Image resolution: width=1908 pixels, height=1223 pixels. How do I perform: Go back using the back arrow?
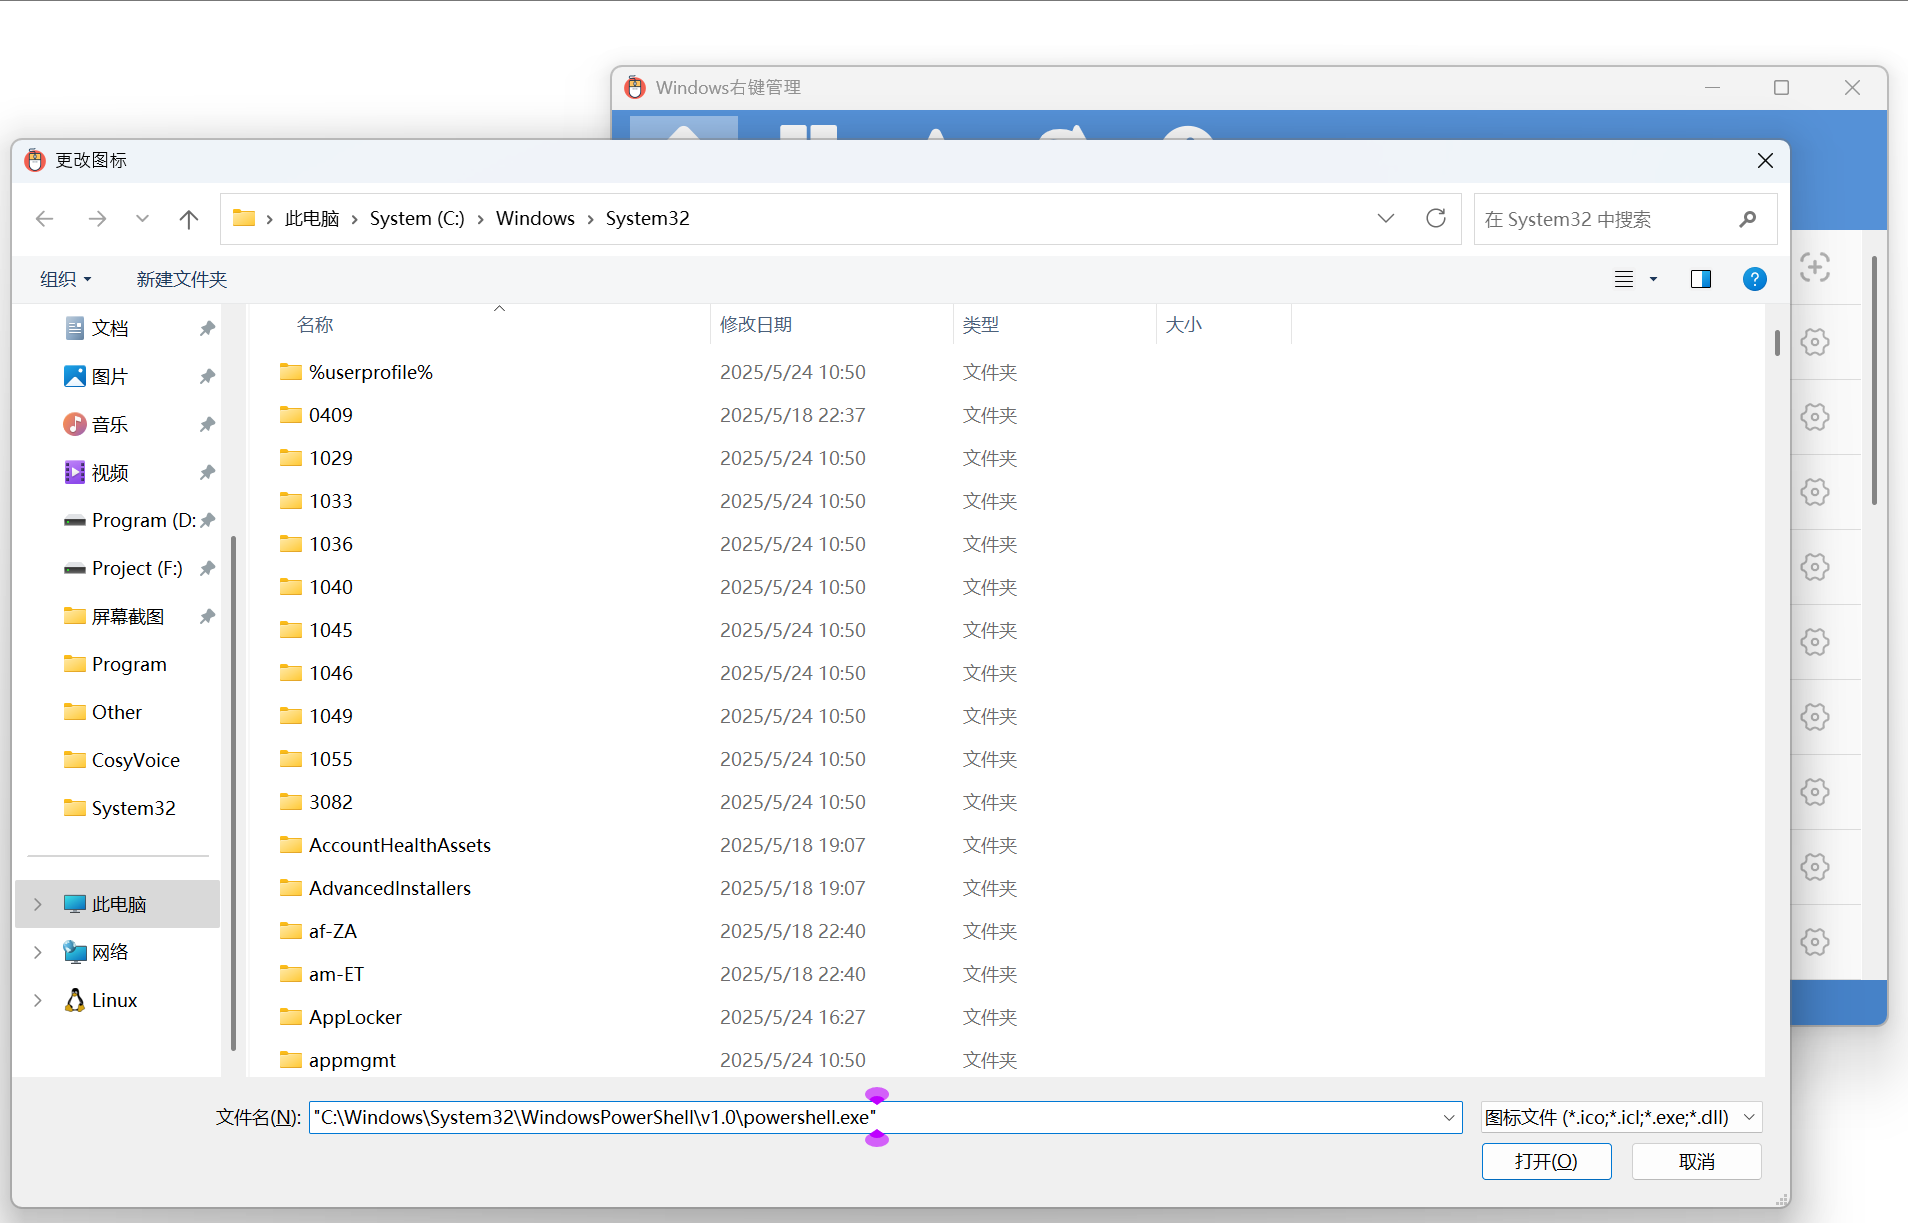(44, 218)
